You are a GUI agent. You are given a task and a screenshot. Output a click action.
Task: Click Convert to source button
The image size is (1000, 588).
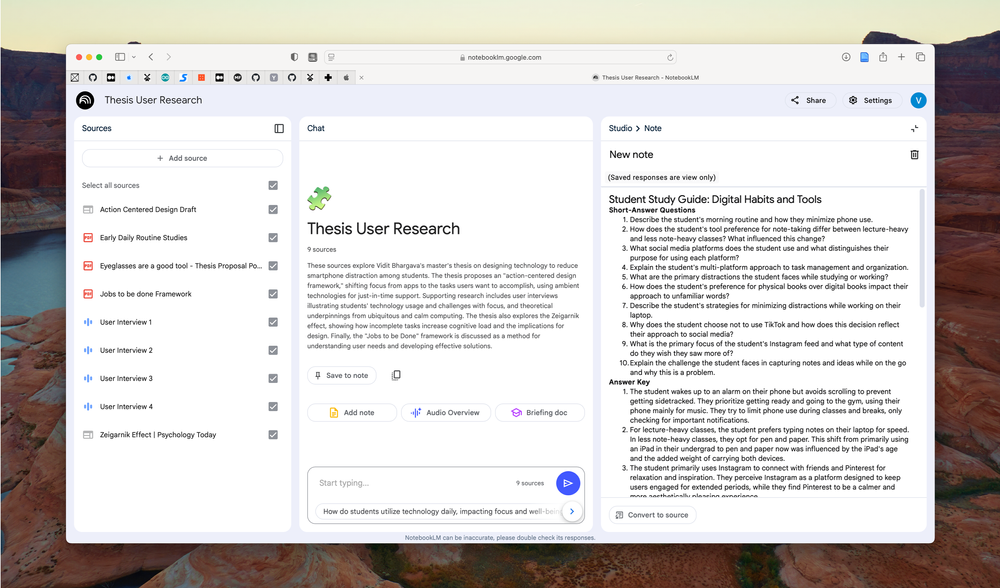[652, 515]
